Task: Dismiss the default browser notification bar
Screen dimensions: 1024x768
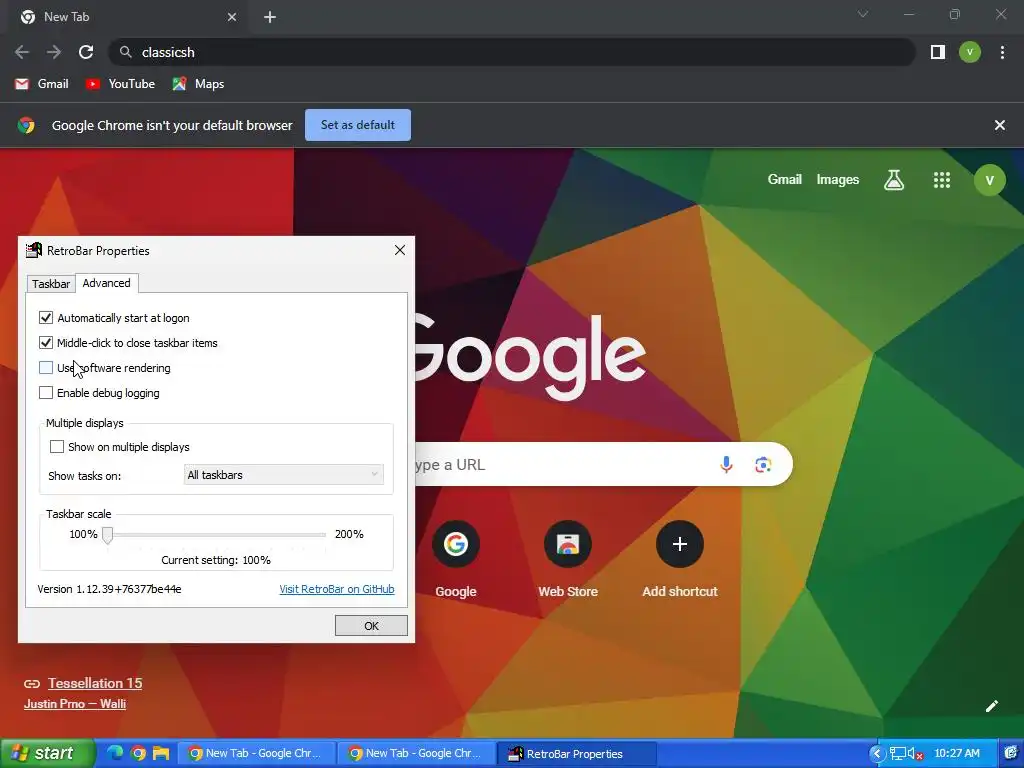Action: (x=999, y=125)
